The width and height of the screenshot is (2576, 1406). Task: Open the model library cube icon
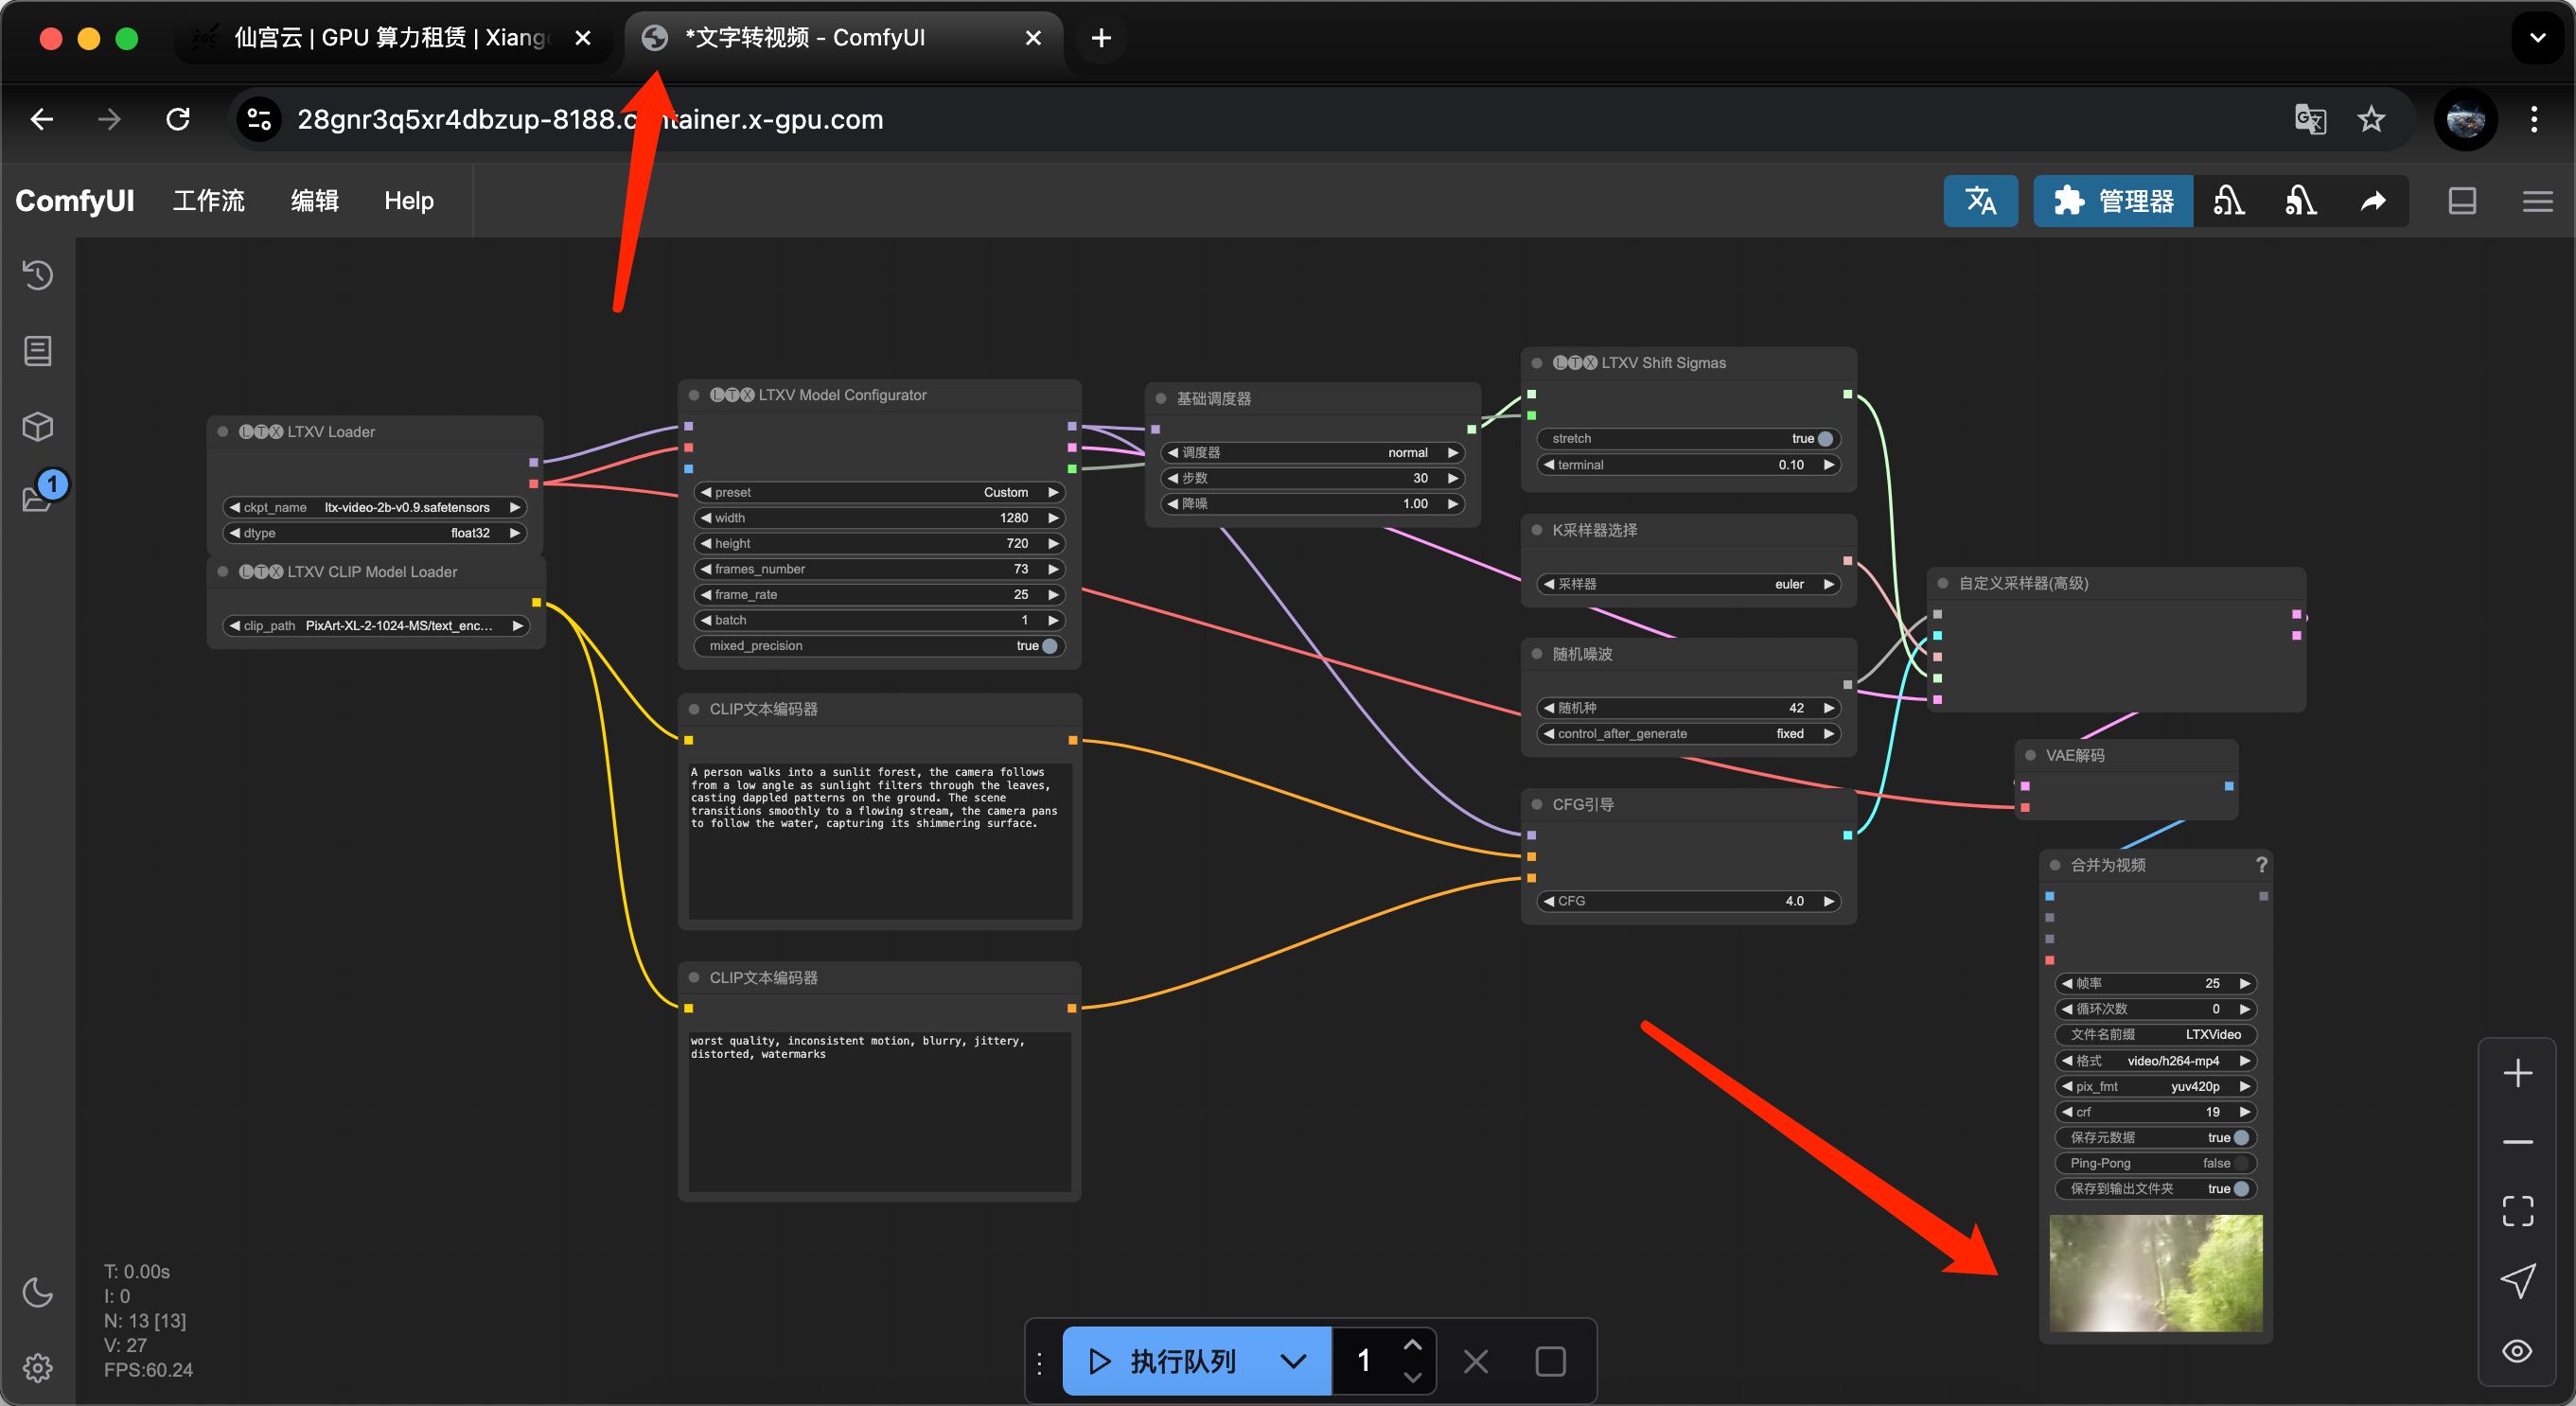[38, 427]
